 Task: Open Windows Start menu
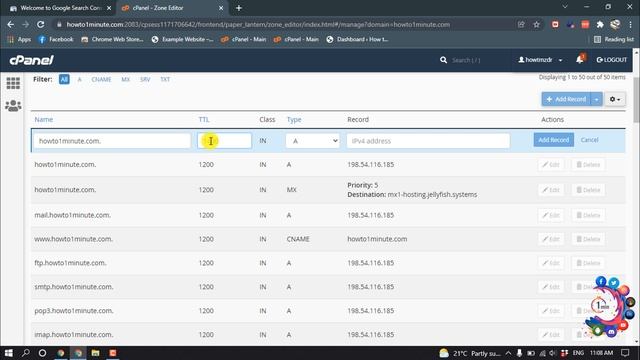click(x=9, y=353)
